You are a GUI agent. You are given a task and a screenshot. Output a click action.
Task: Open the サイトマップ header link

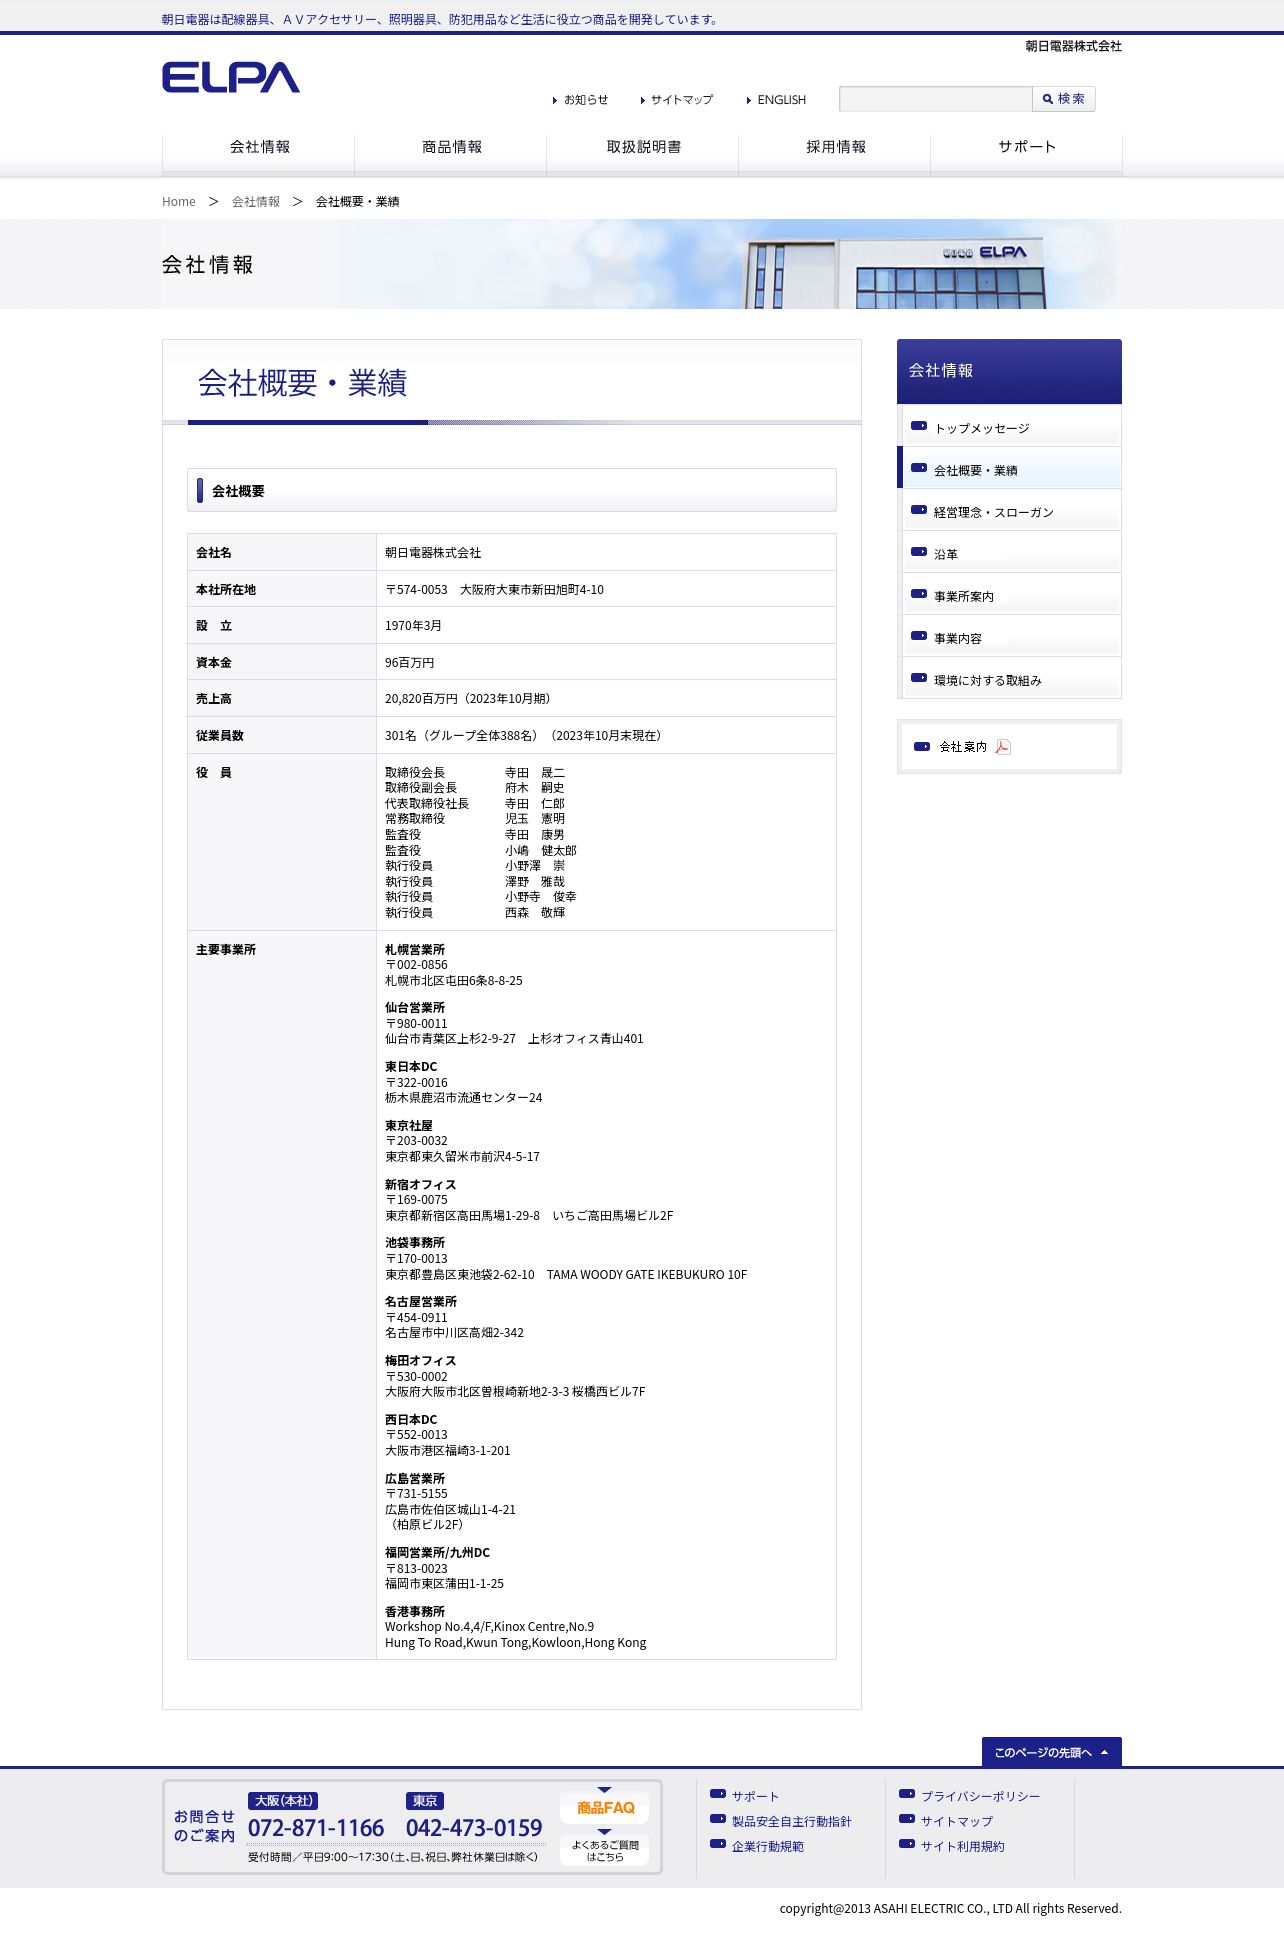(x=677, y=100)
